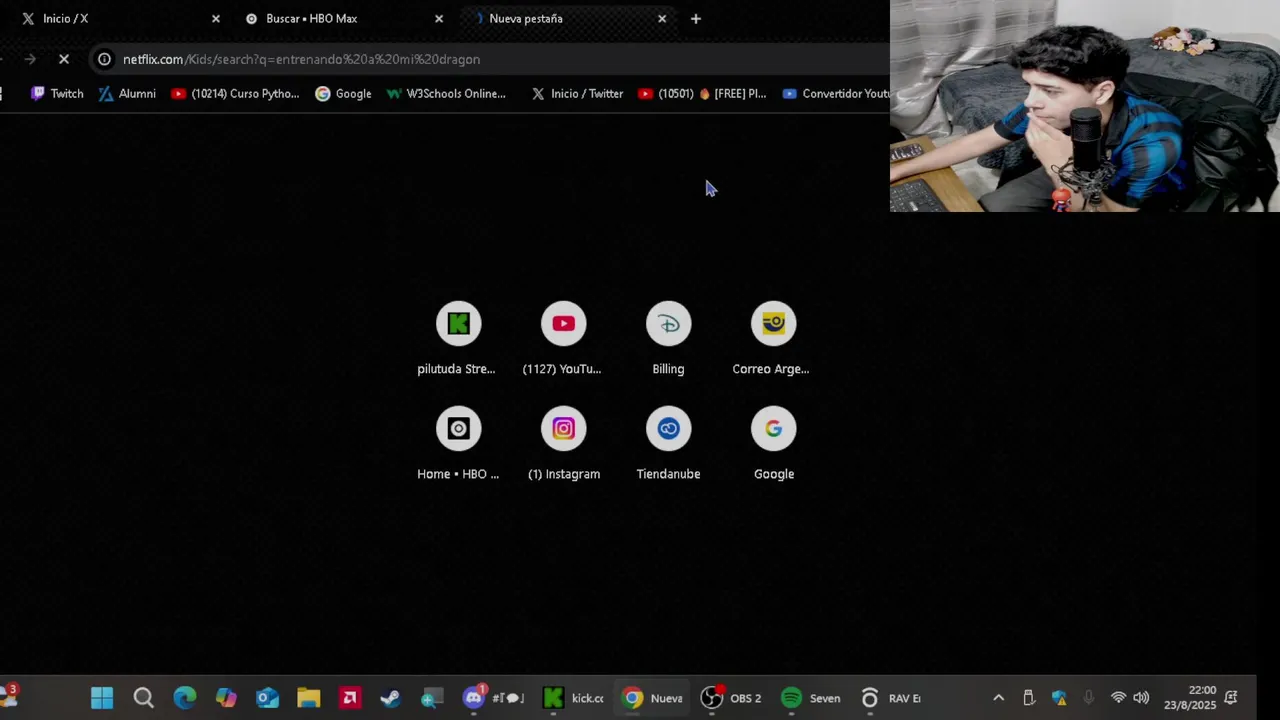
Task: Go forward with the arrow button
Action: click(x=30, y=59)
